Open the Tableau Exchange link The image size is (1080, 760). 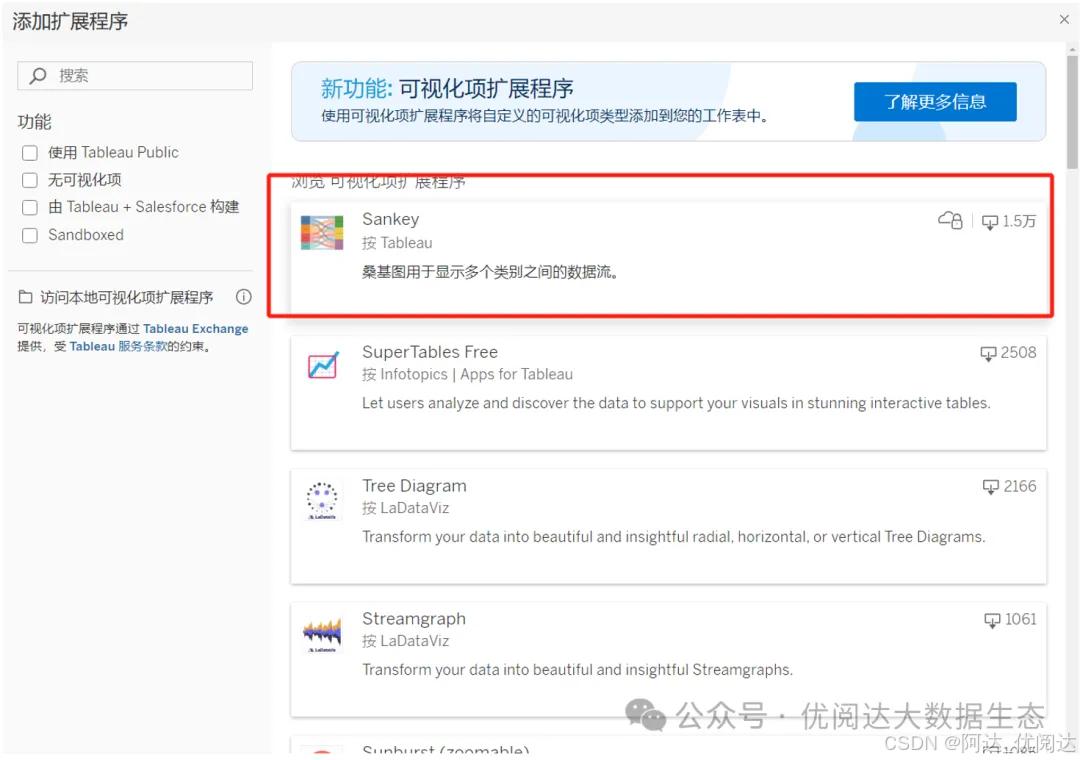196,329
